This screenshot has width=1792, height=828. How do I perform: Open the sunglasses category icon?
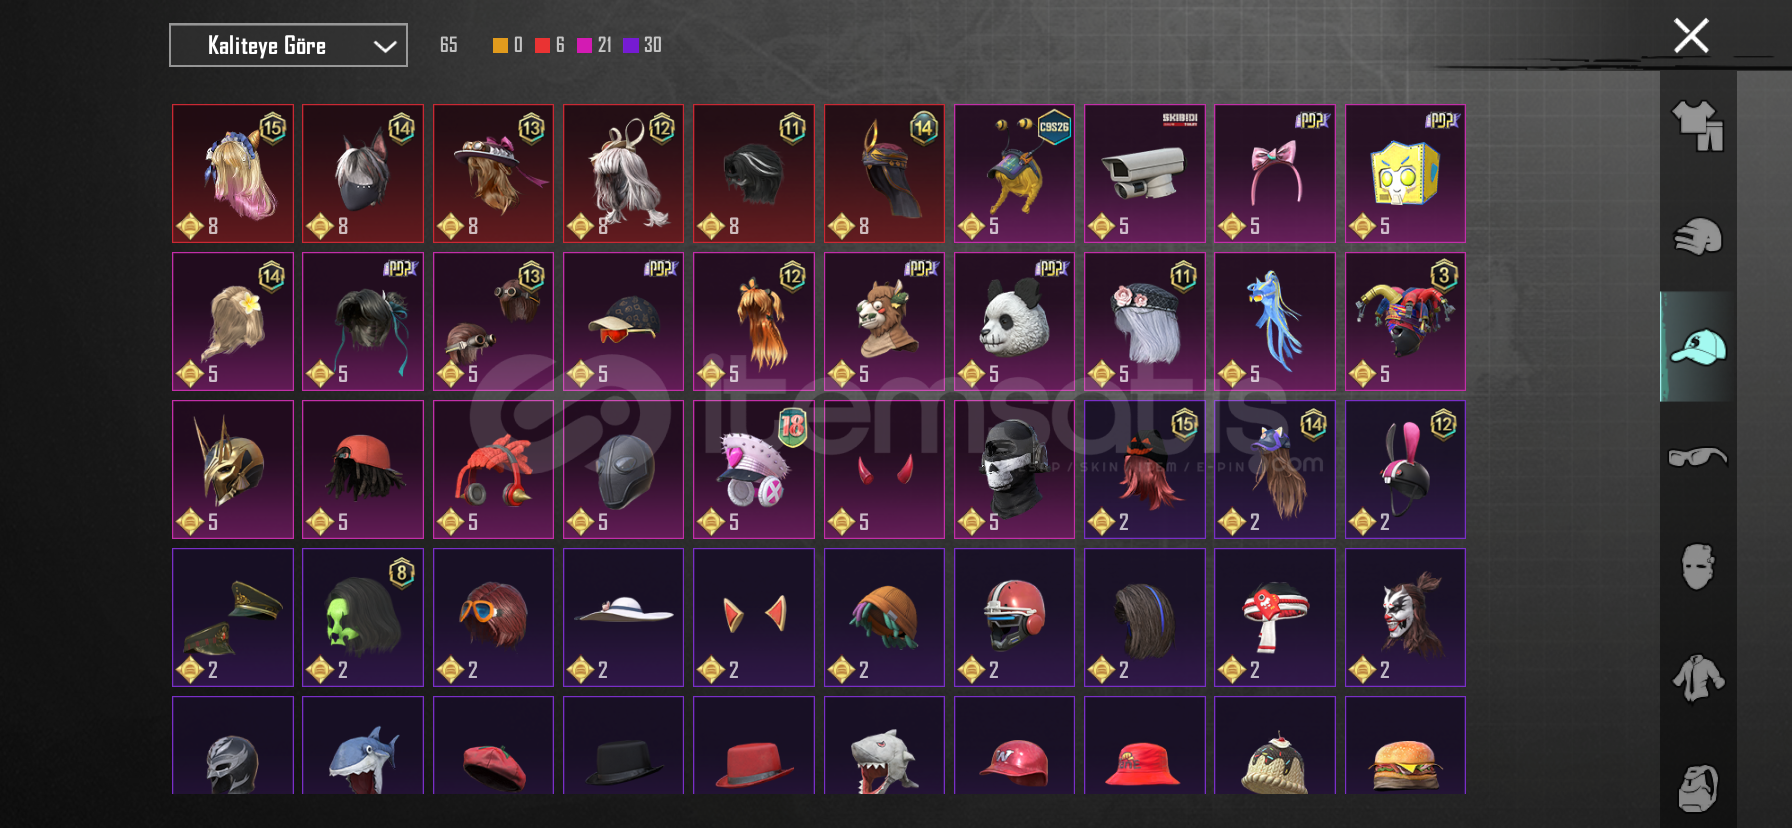pos(1698,457)
